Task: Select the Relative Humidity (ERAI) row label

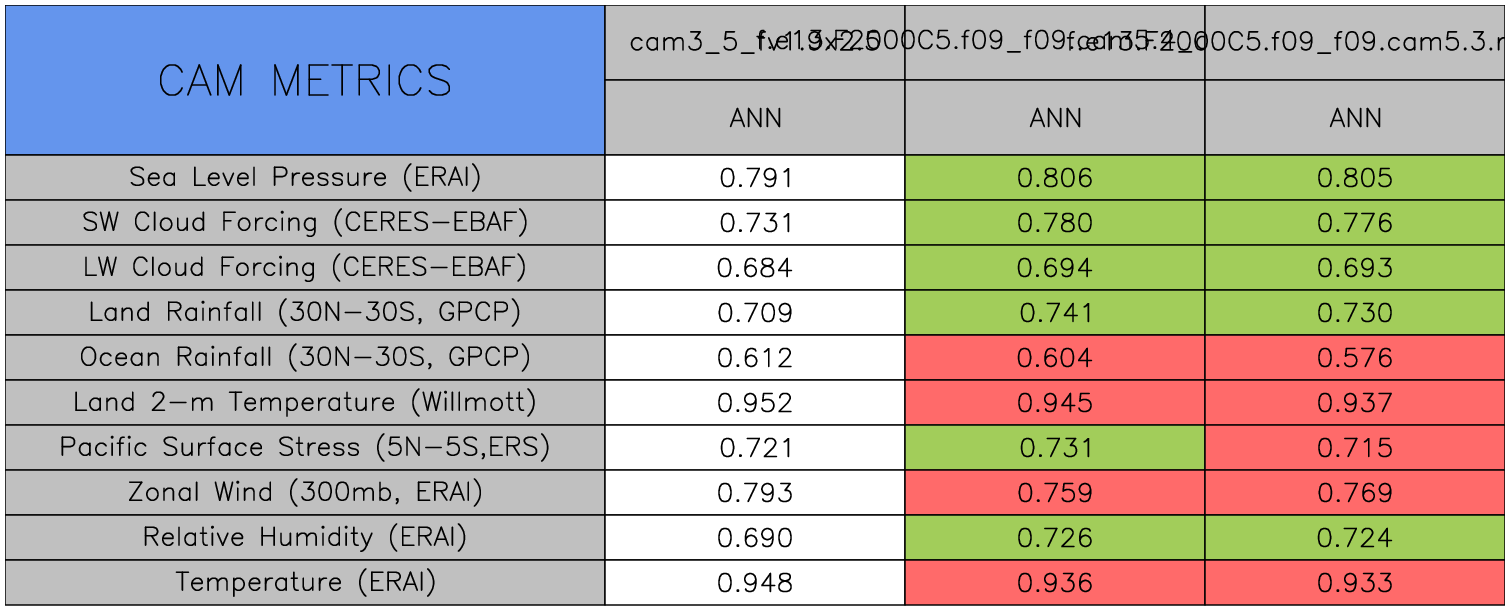Action: tap(305, 538)
